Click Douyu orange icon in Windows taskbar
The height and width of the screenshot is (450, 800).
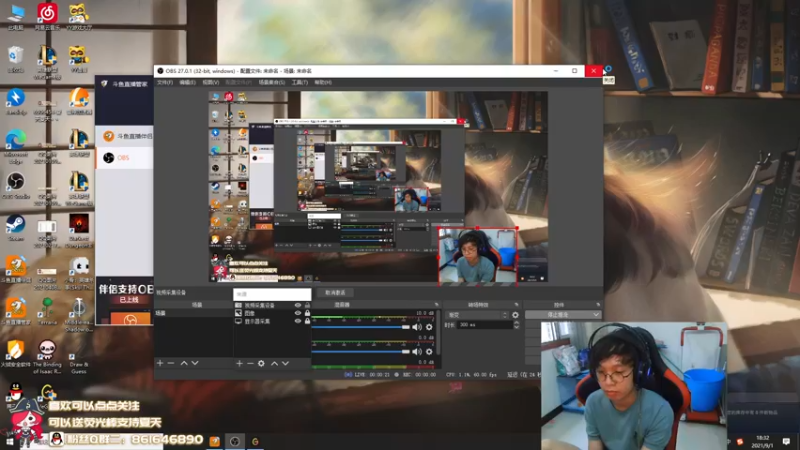coord(215,441)
